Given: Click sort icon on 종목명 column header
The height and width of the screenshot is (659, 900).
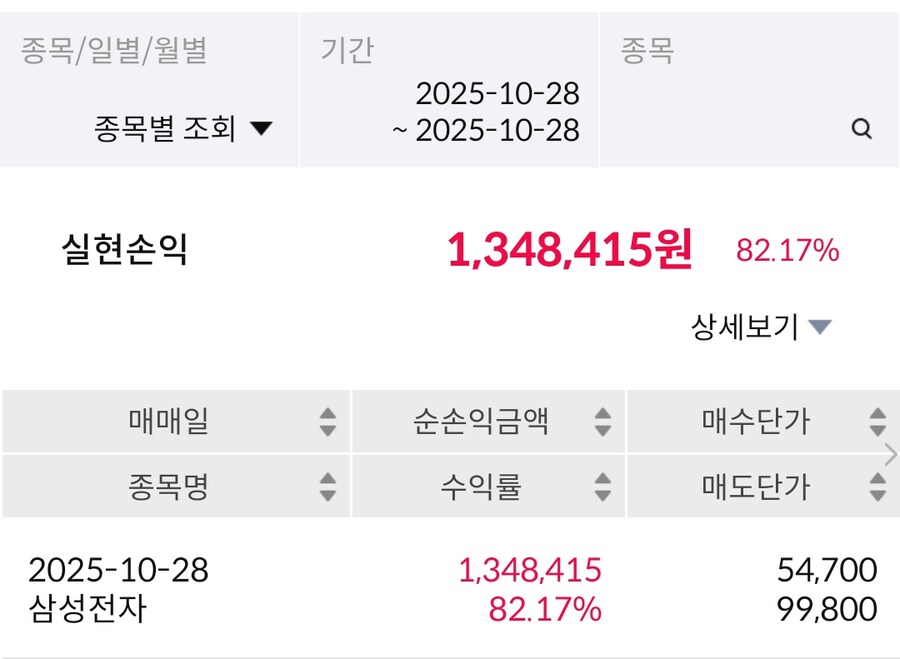Looking at the screenshot, I should [327, 488].
